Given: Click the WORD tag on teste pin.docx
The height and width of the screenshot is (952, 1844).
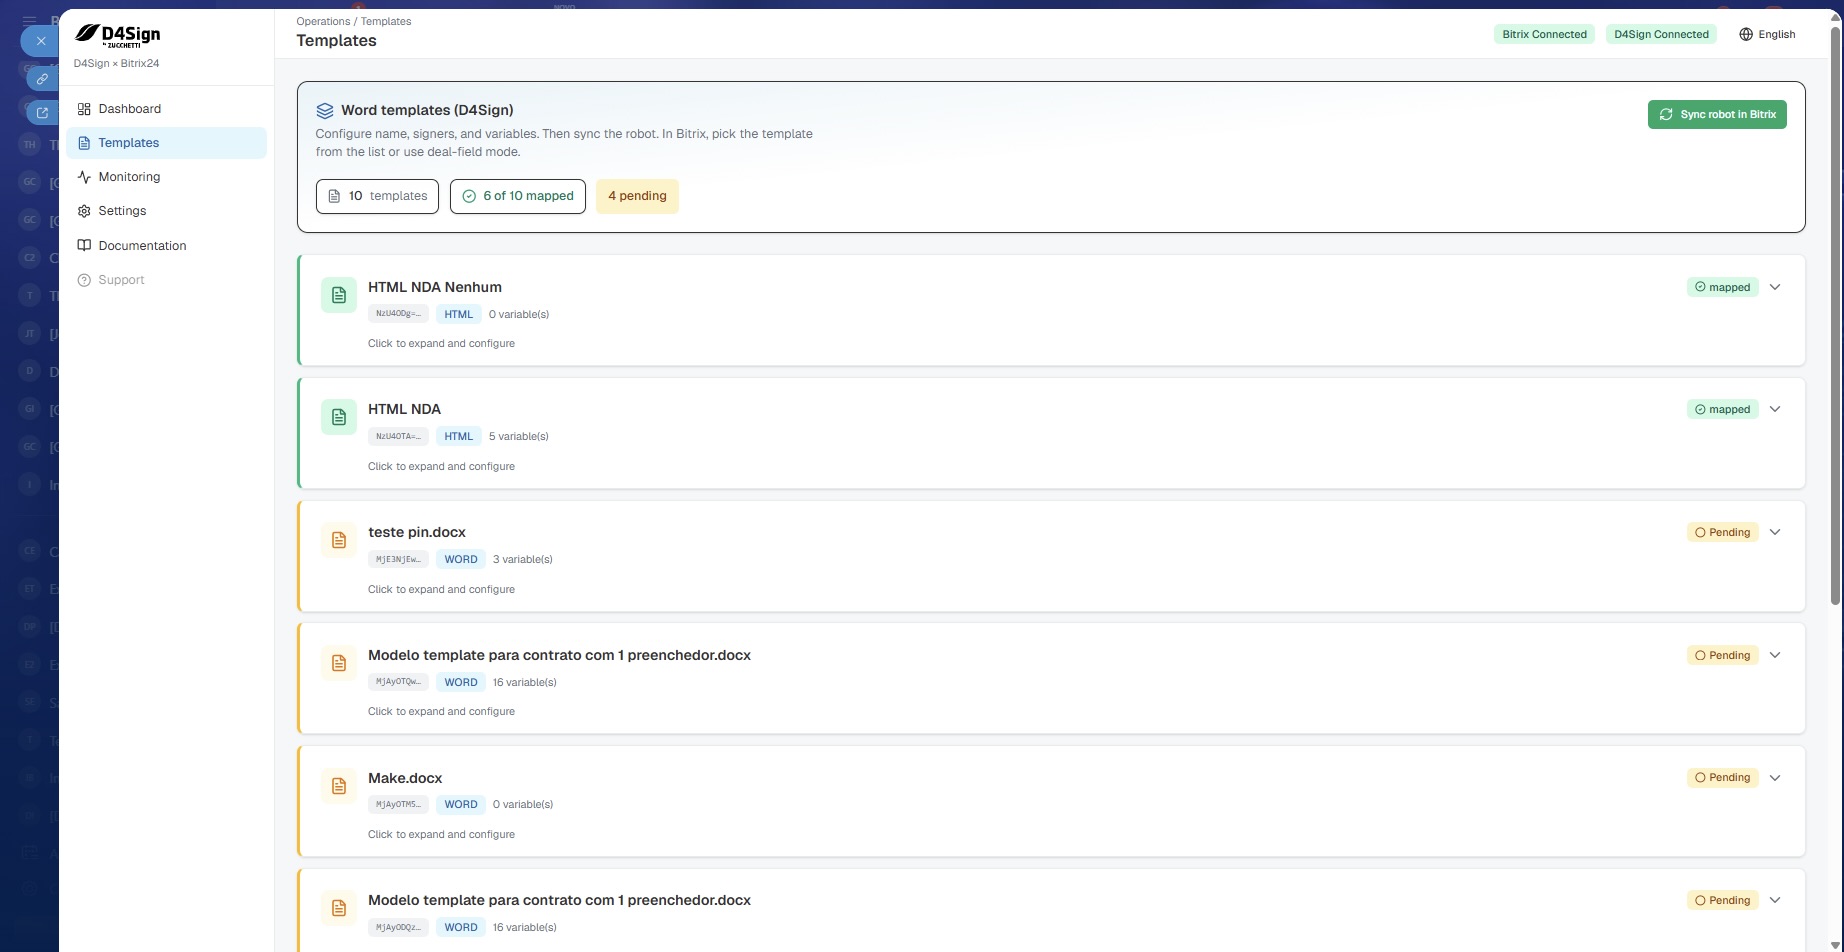Looking at the screenshot, I should point(461,559).
